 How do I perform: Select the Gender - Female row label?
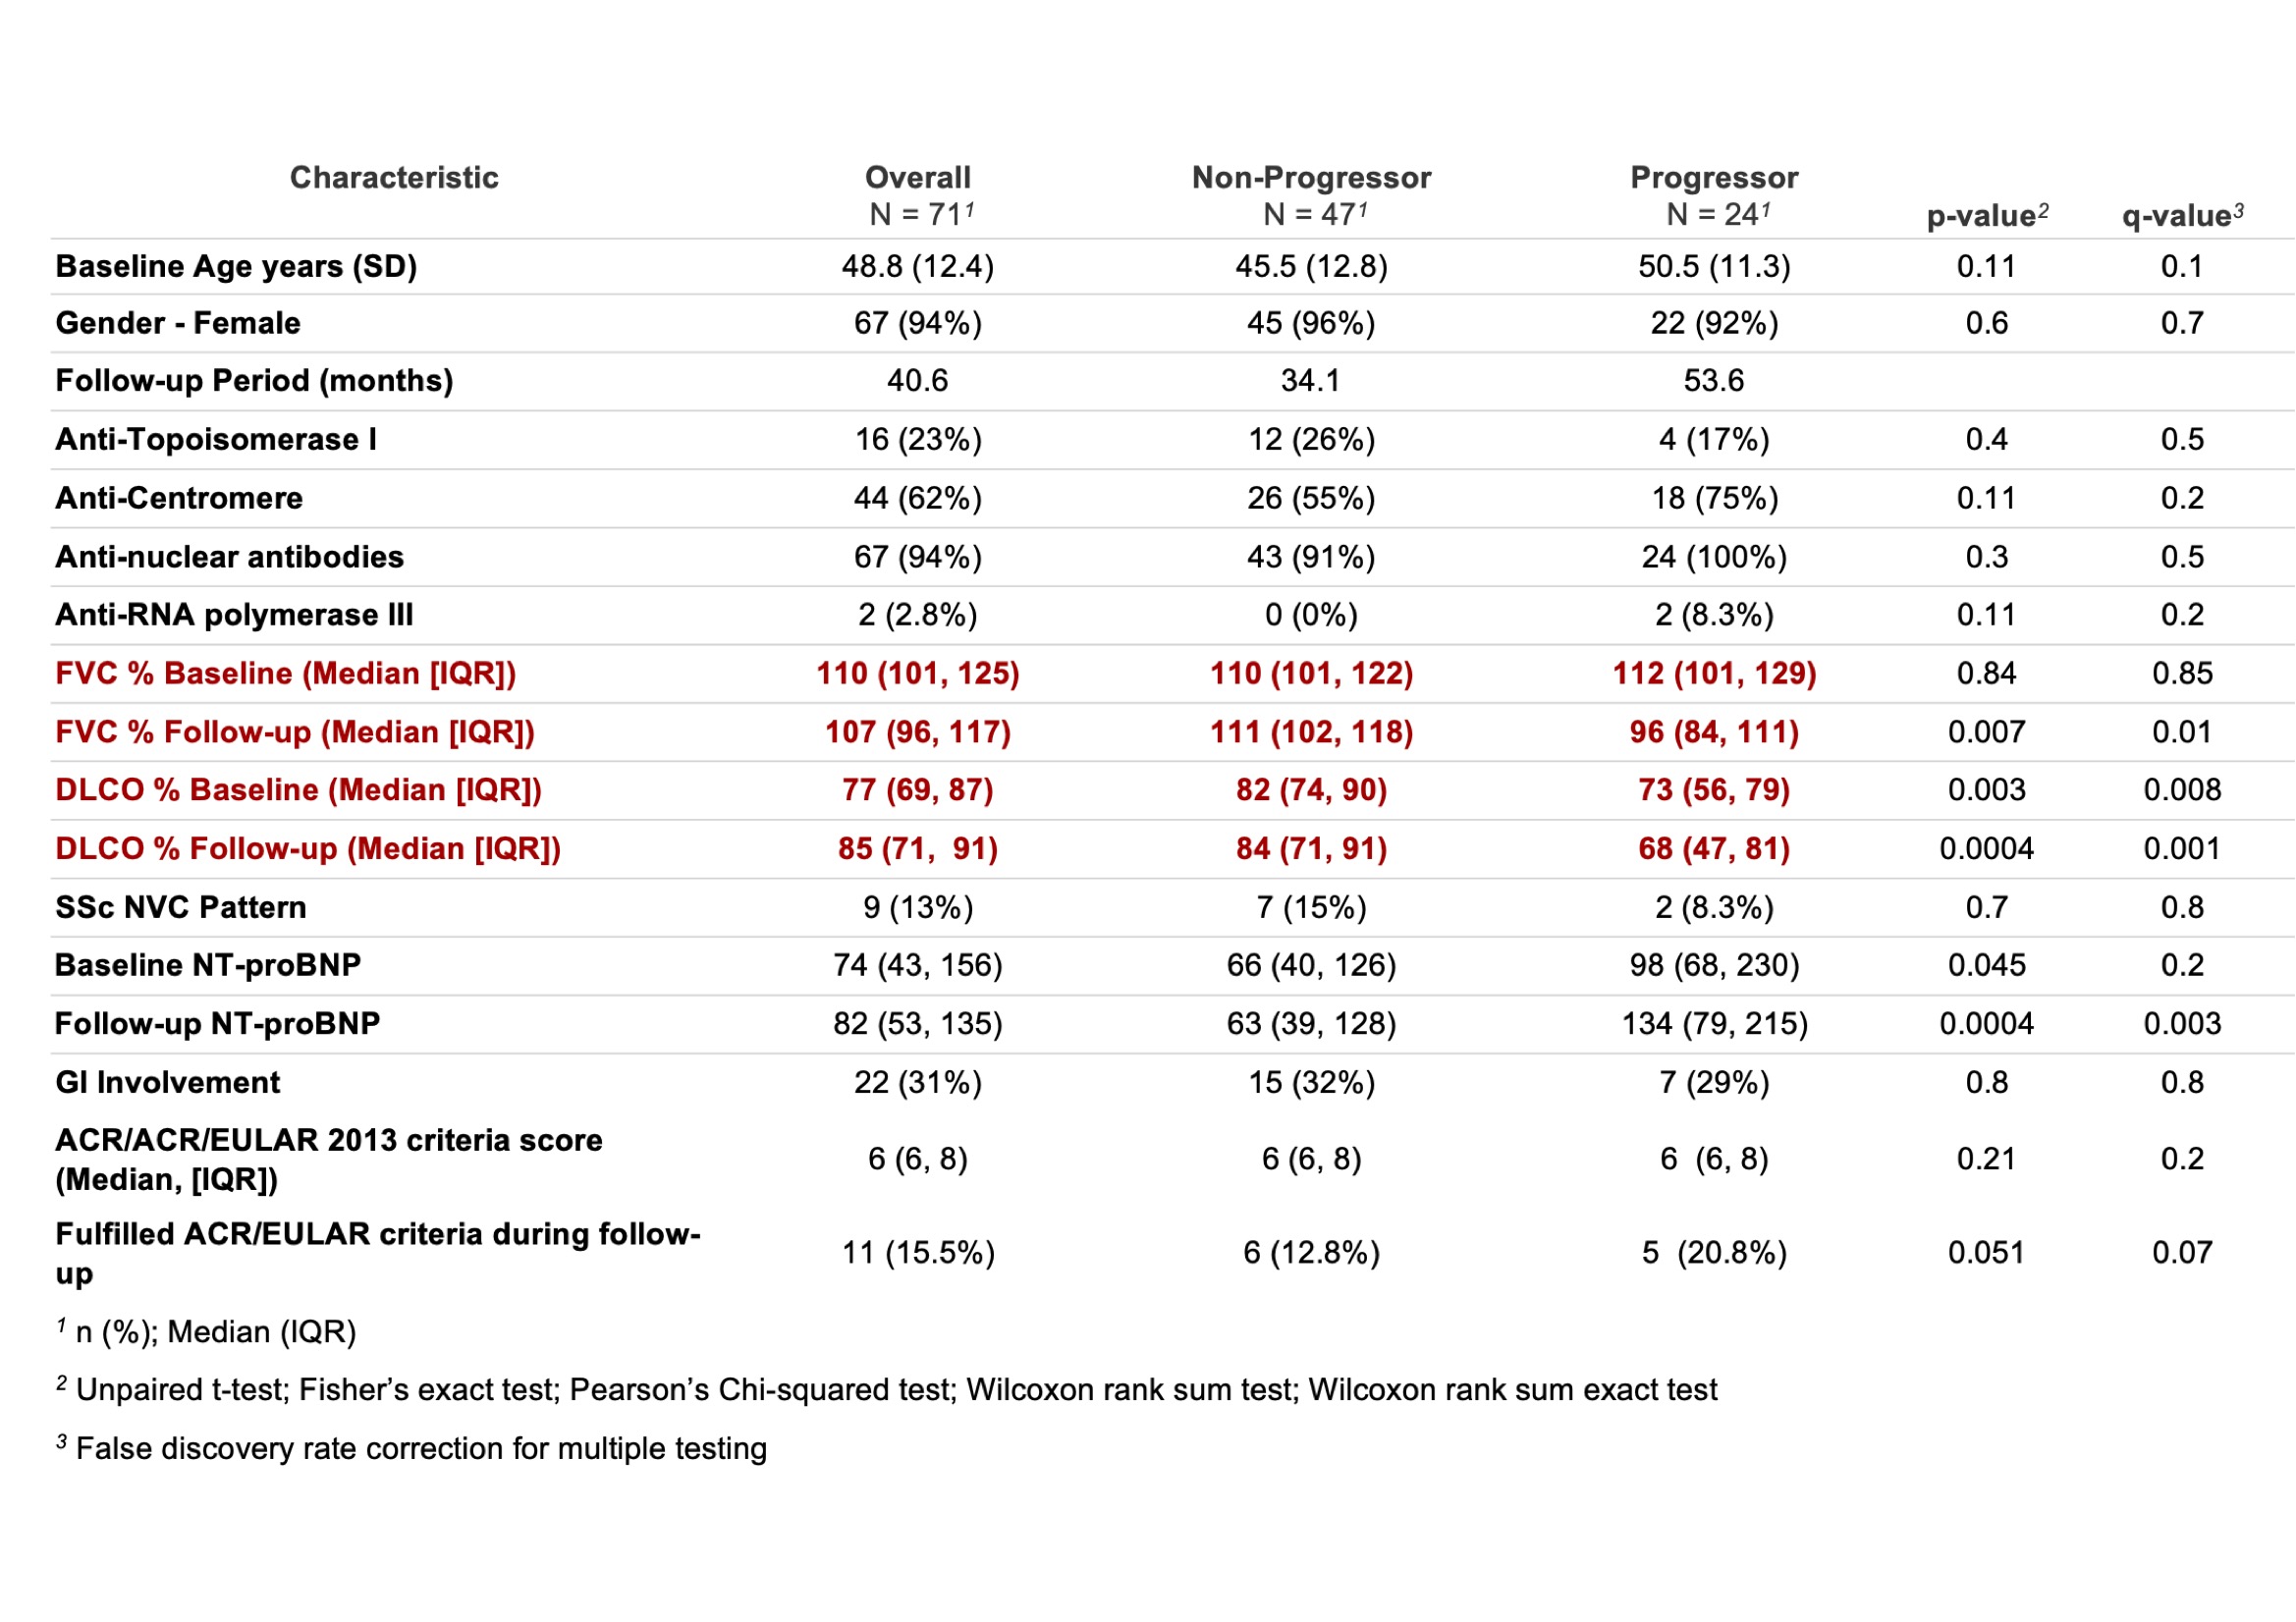[x=178, y=324]
